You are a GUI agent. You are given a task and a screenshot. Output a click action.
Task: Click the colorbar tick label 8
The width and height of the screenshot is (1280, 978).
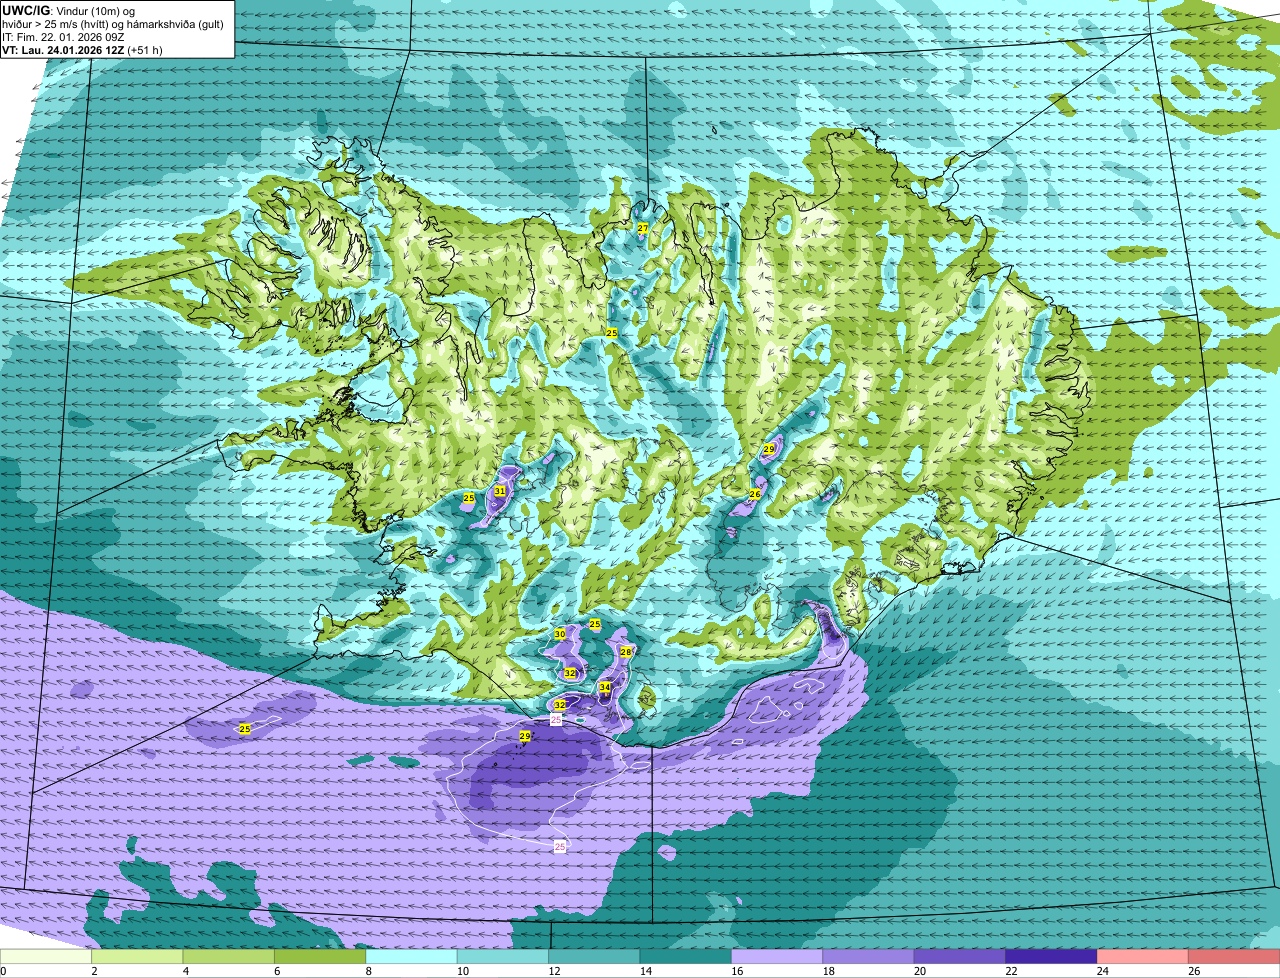pos(368,971)
